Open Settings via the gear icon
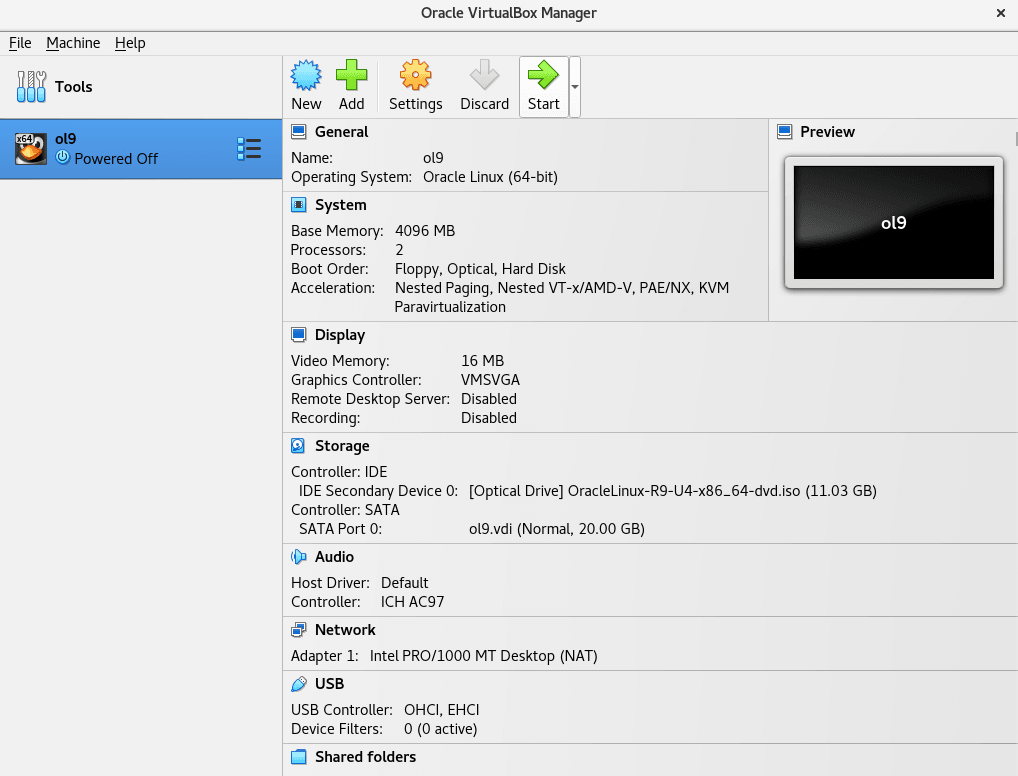 pyautogui.click(x=416, y=75)
